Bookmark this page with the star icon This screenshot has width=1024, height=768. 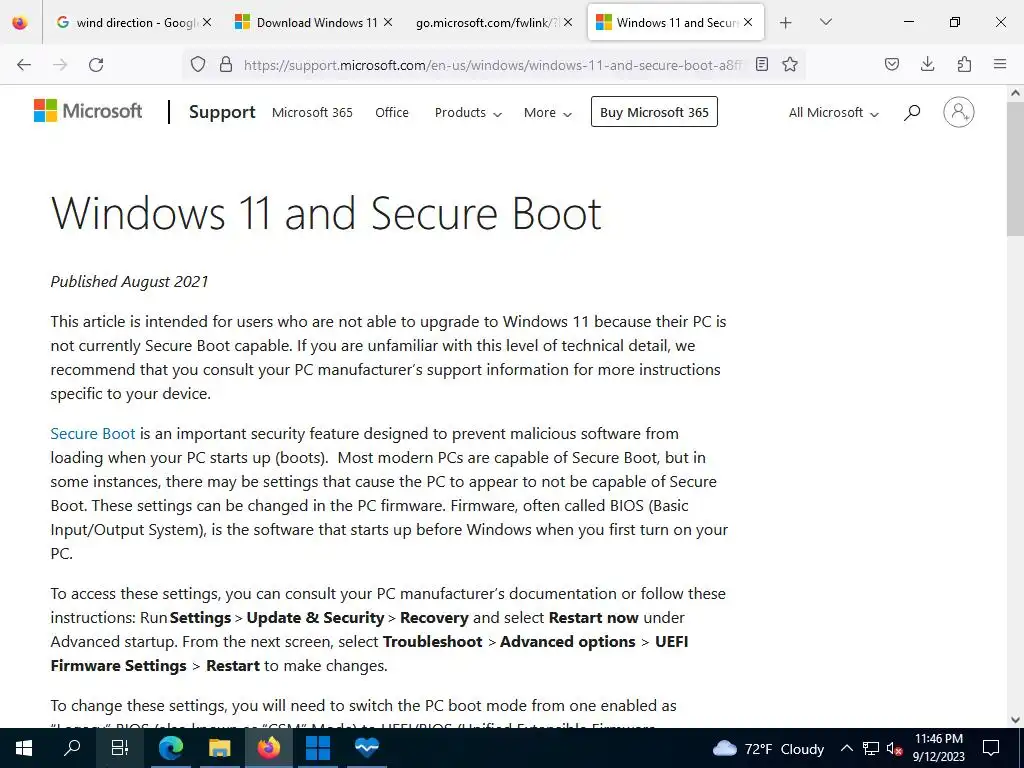tap(790, 64)
